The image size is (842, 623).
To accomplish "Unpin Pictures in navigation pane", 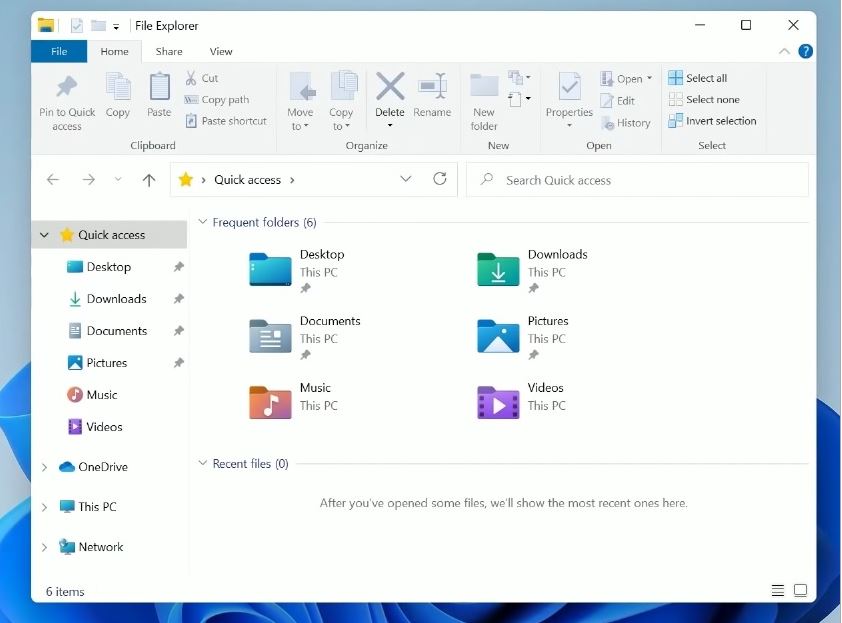I will click(x=179, y=363).
